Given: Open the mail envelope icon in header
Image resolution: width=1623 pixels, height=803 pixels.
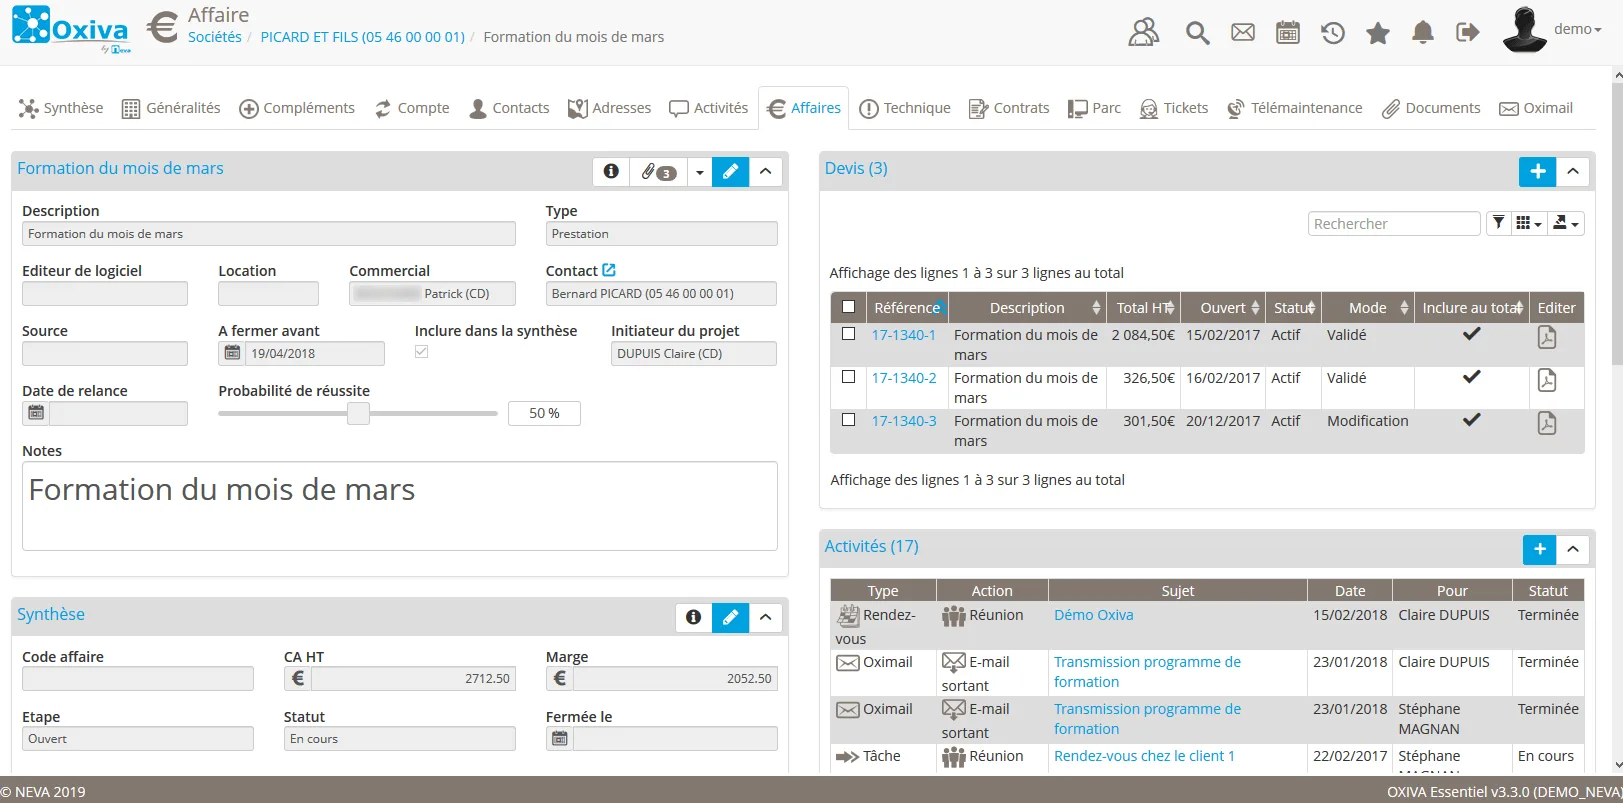Looking at the screenshot, I should point(1243,33).
